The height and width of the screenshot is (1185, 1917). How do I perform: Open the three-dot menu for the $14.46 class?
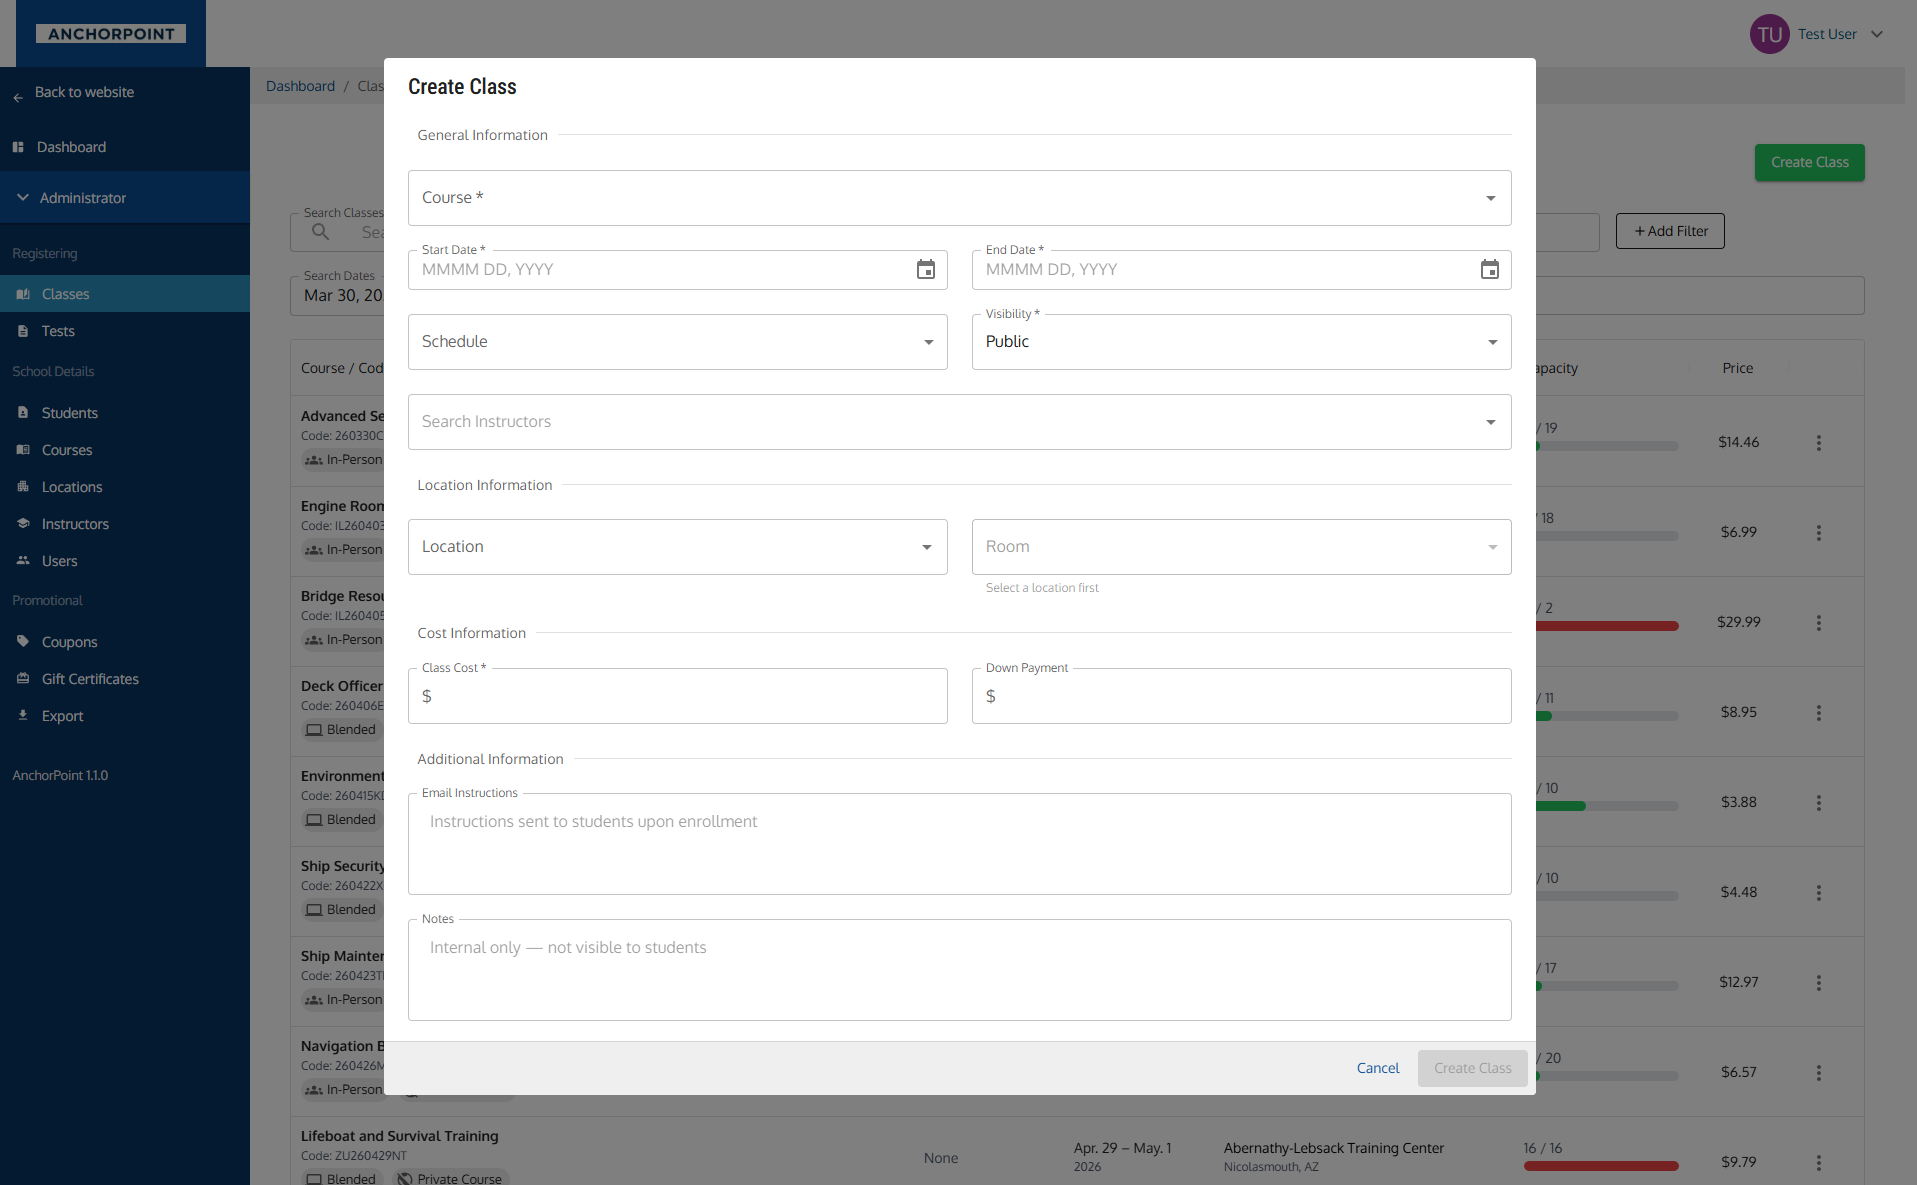click(1818, 443)
